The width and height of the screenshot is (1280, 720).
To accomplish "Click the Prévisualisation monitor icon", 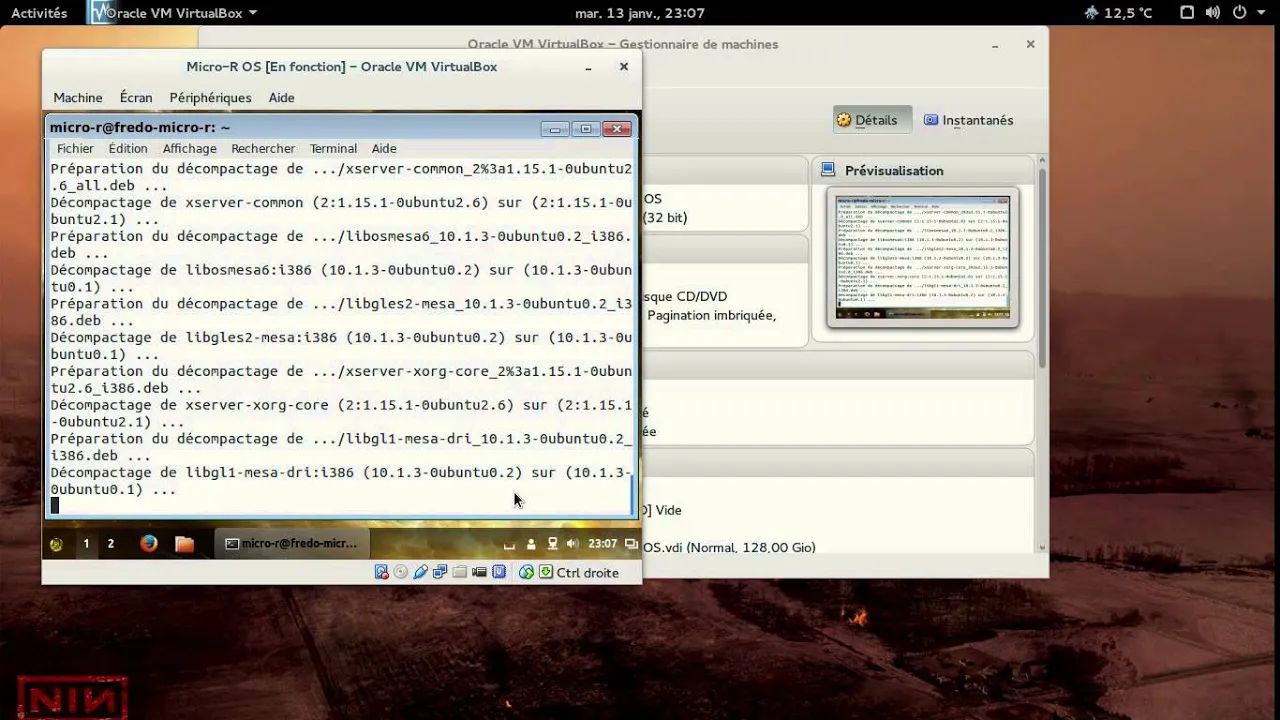I will tap(829, 170).
